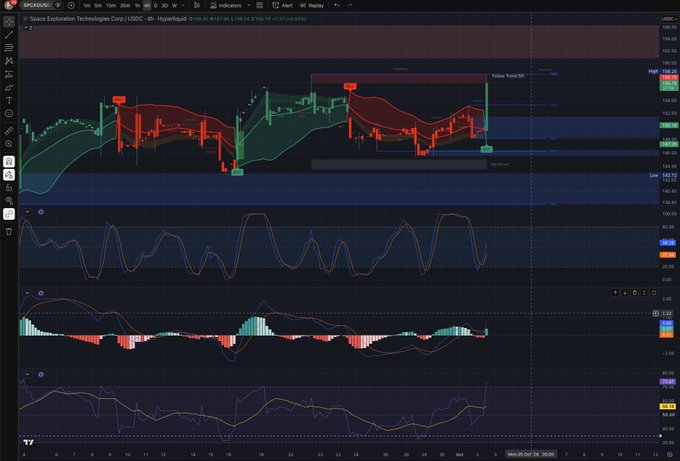Activate the zoom in tool
The image size is (680, 461).
pyautogui.click(x=9, y=144)
